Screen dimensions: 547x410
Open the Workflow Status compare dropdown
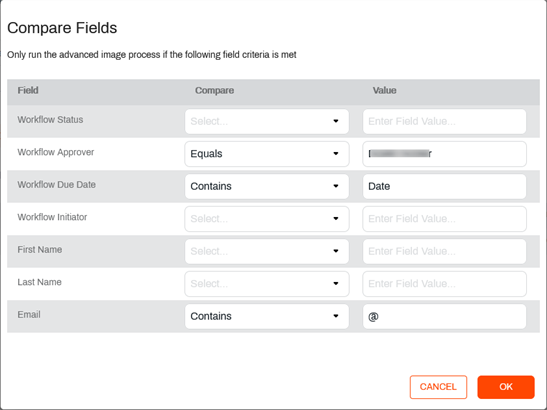pyautogui.click(x=267, y=121)
